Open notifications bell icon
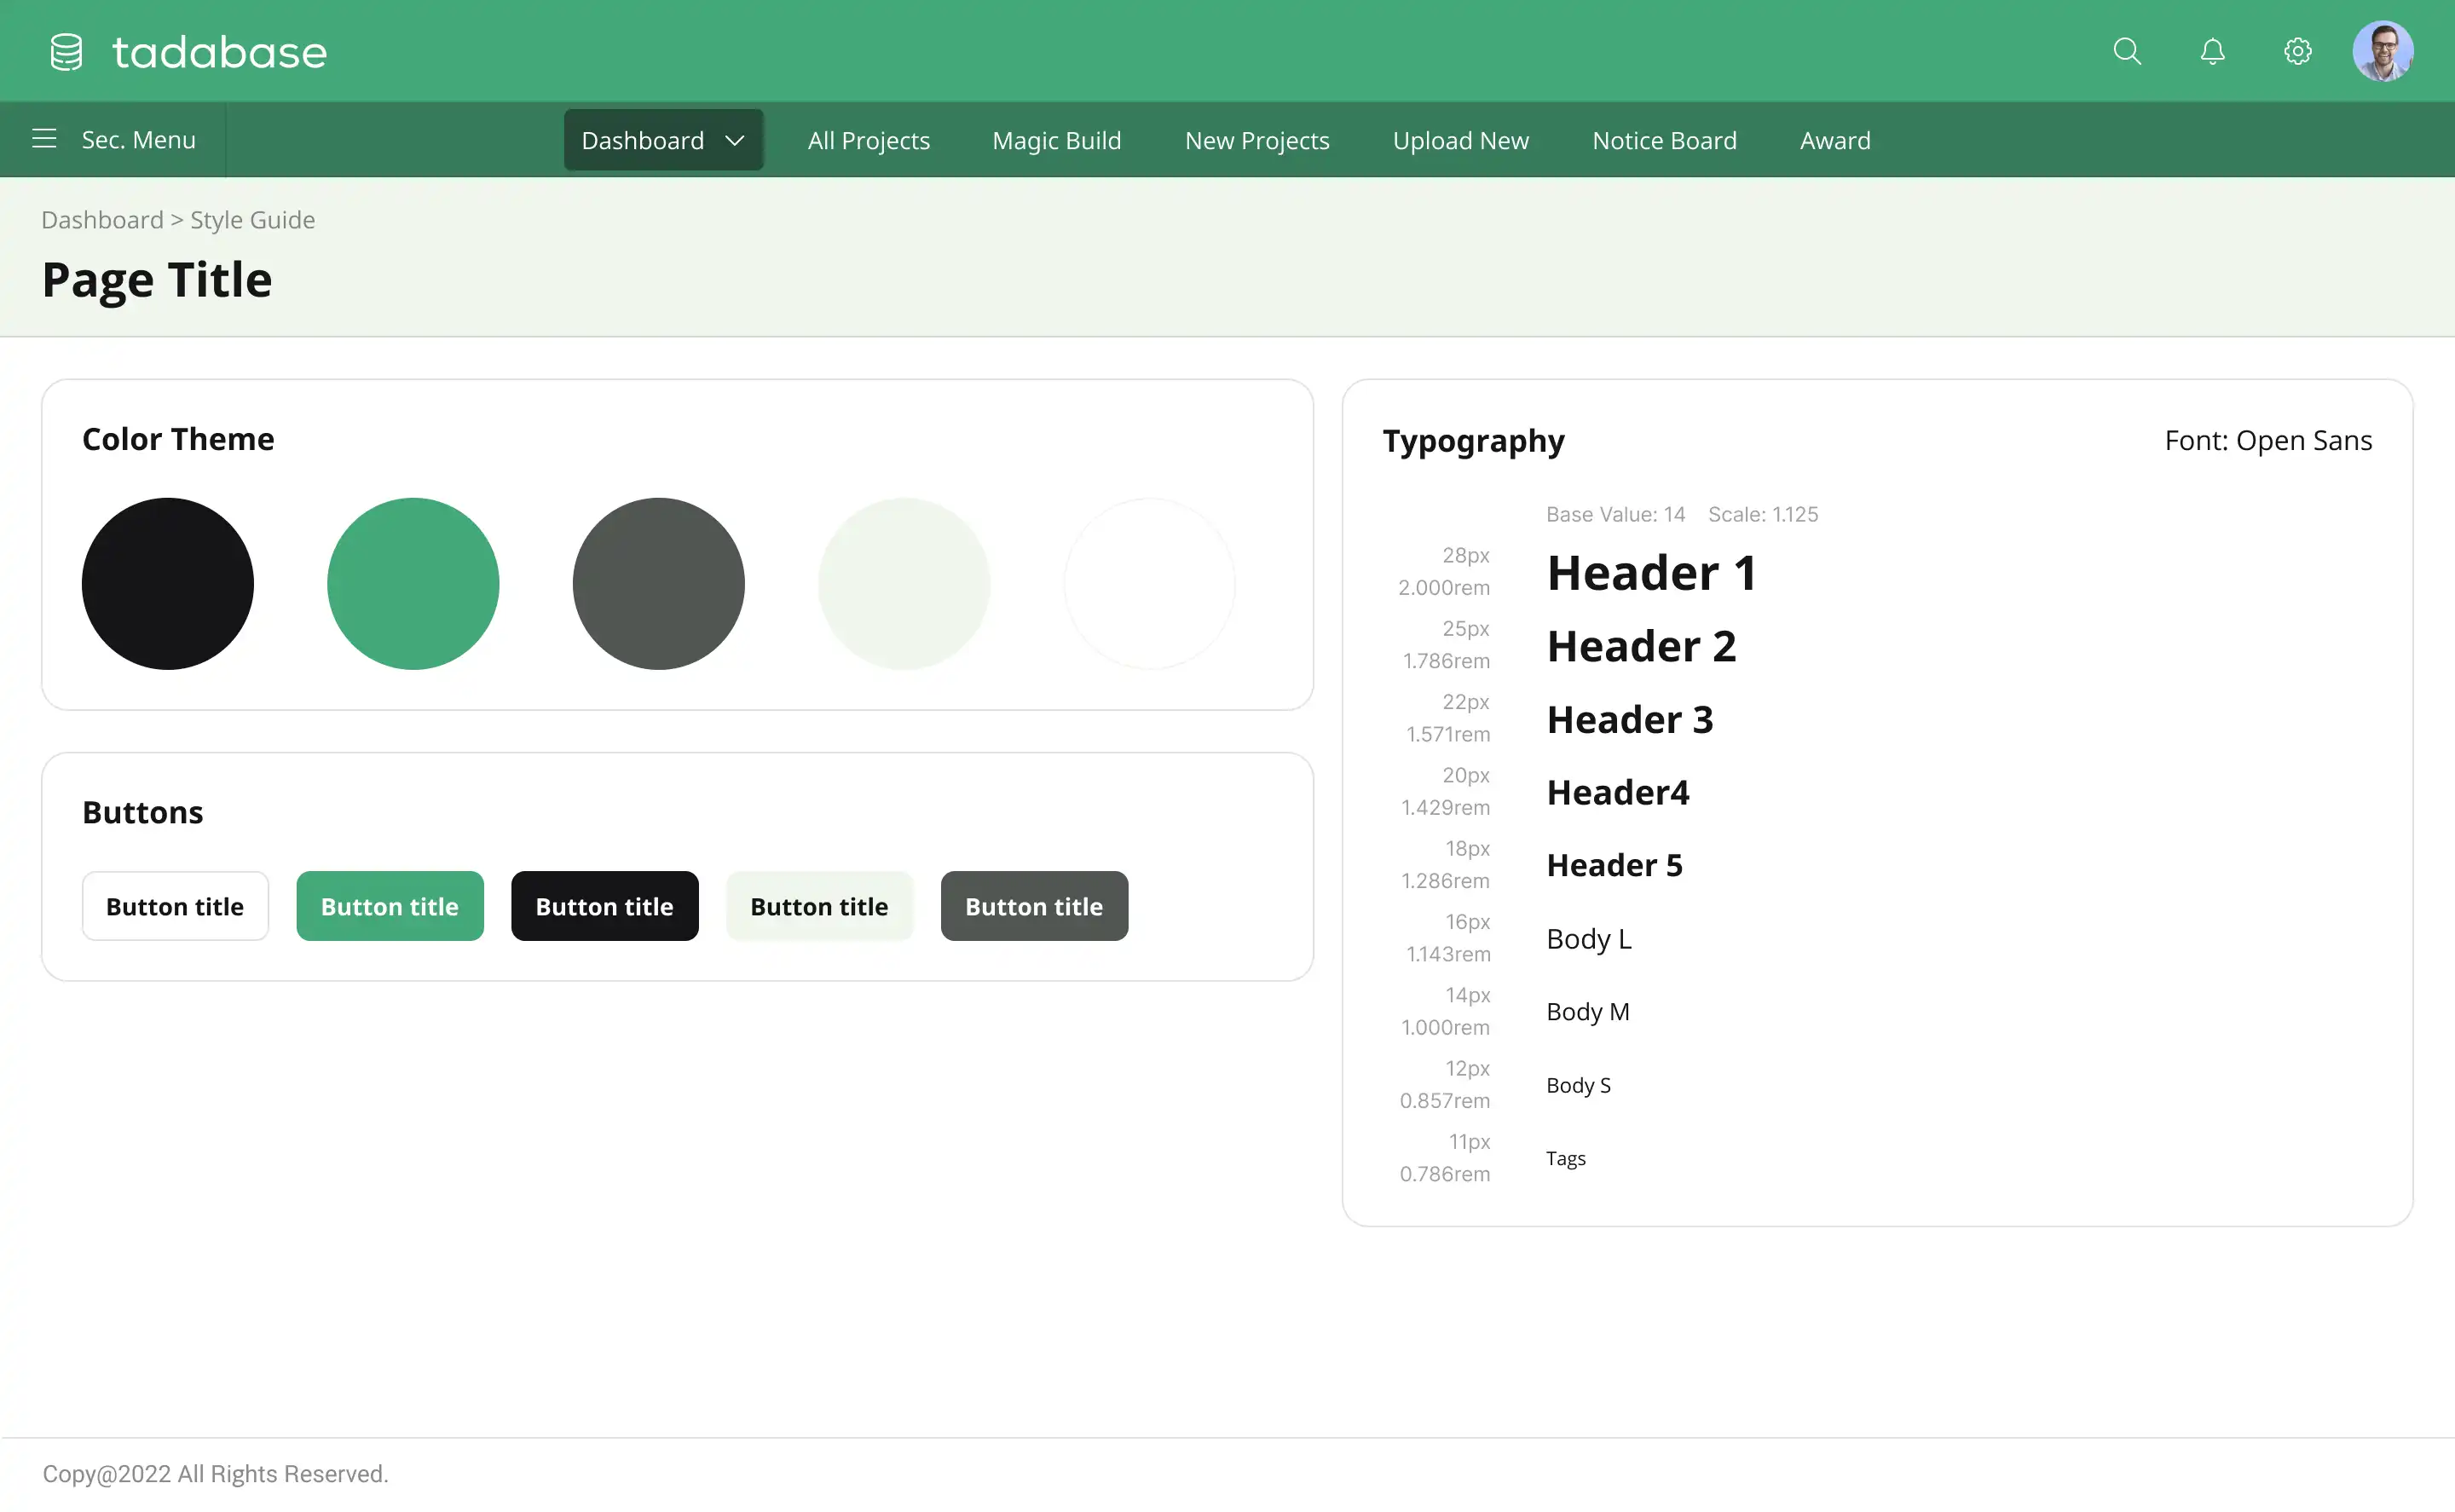 pos(2212,51)
